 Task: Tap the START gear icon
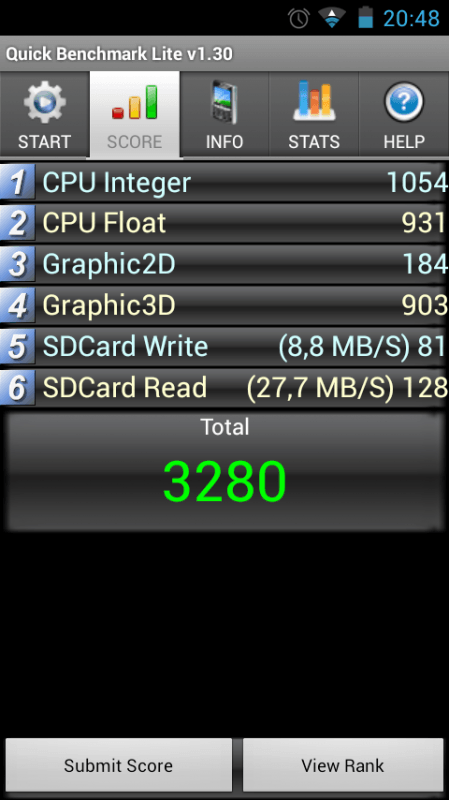(x=44, y=102)
